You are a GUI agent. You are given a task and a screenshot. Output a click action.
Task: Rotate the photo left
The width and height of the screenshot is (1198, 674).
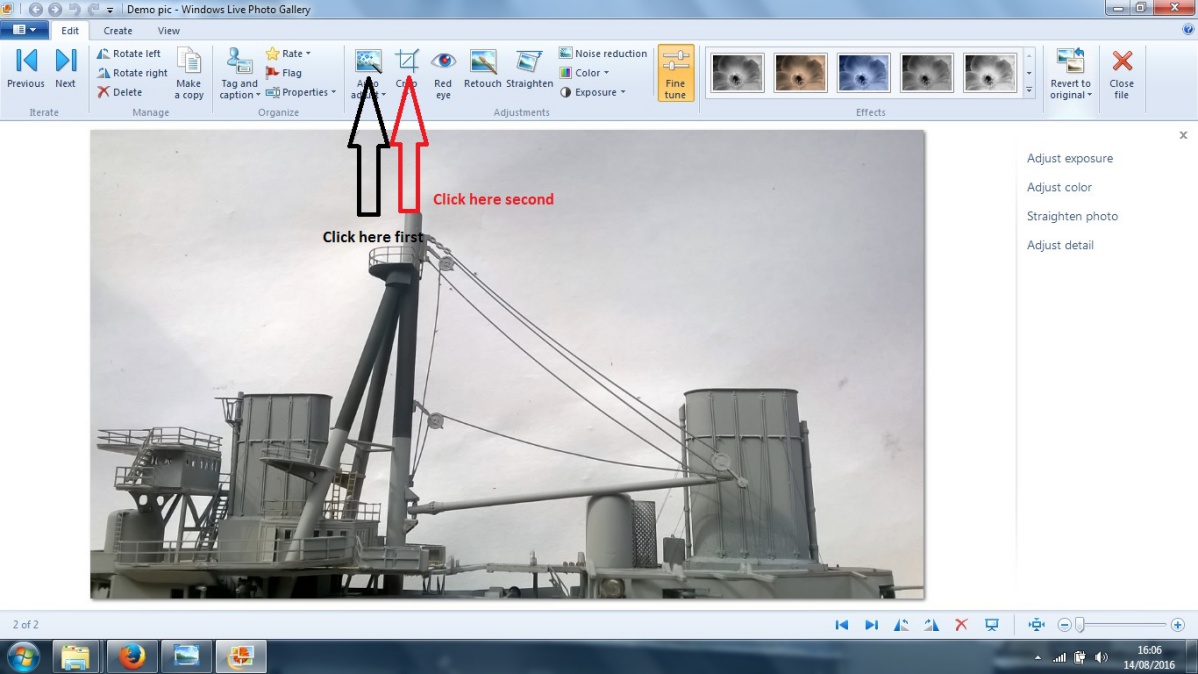click(129, 53)
